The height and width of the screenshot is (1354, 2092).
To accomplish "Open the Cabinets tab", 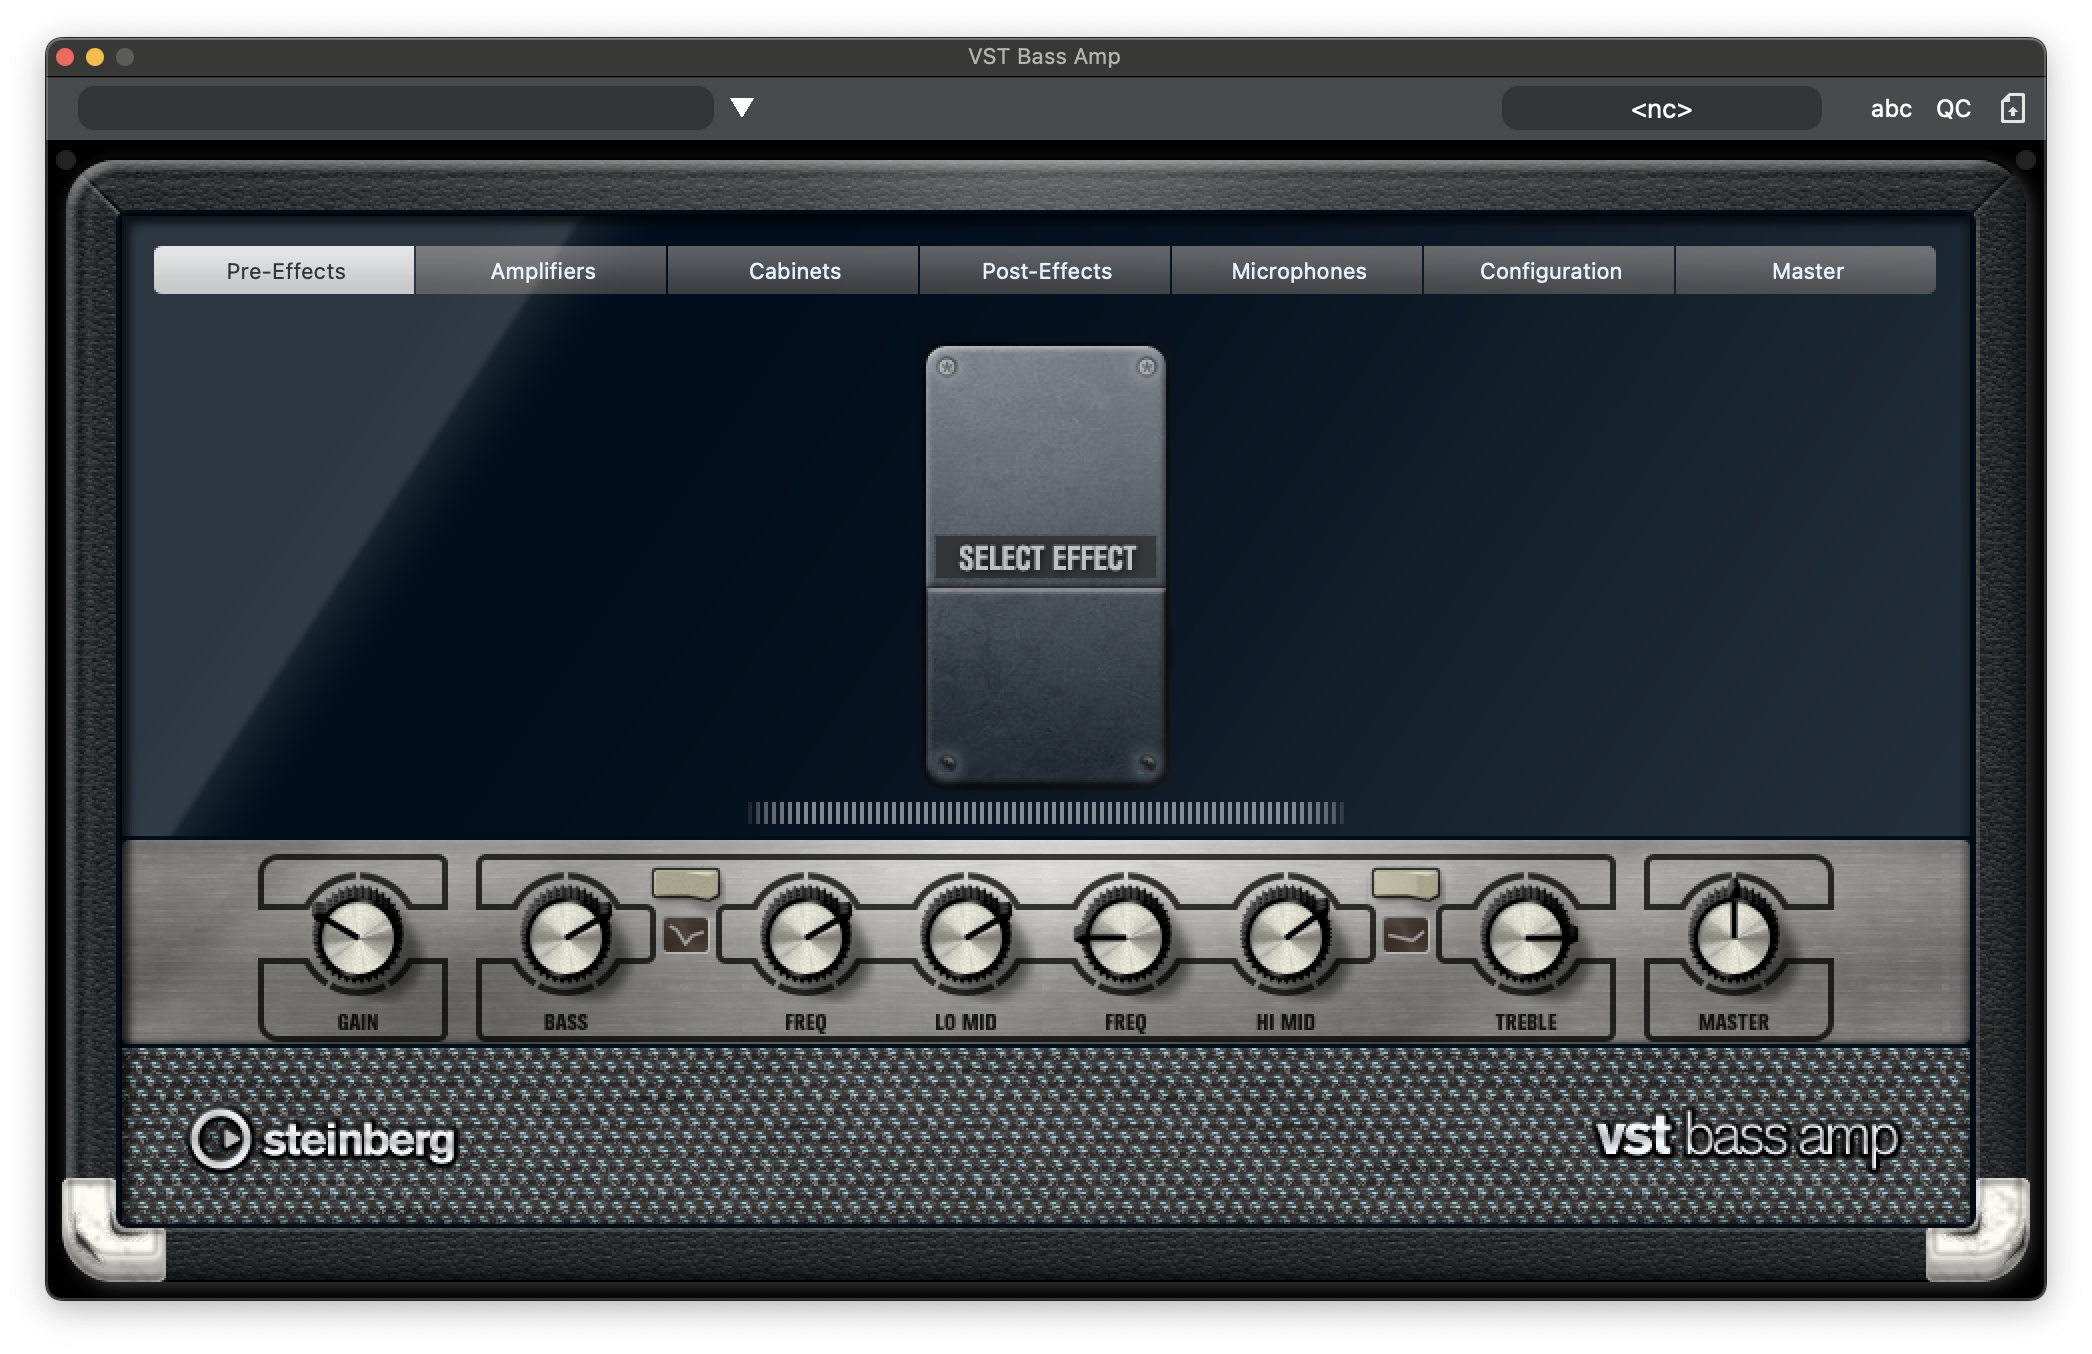I will coord(794,271).
